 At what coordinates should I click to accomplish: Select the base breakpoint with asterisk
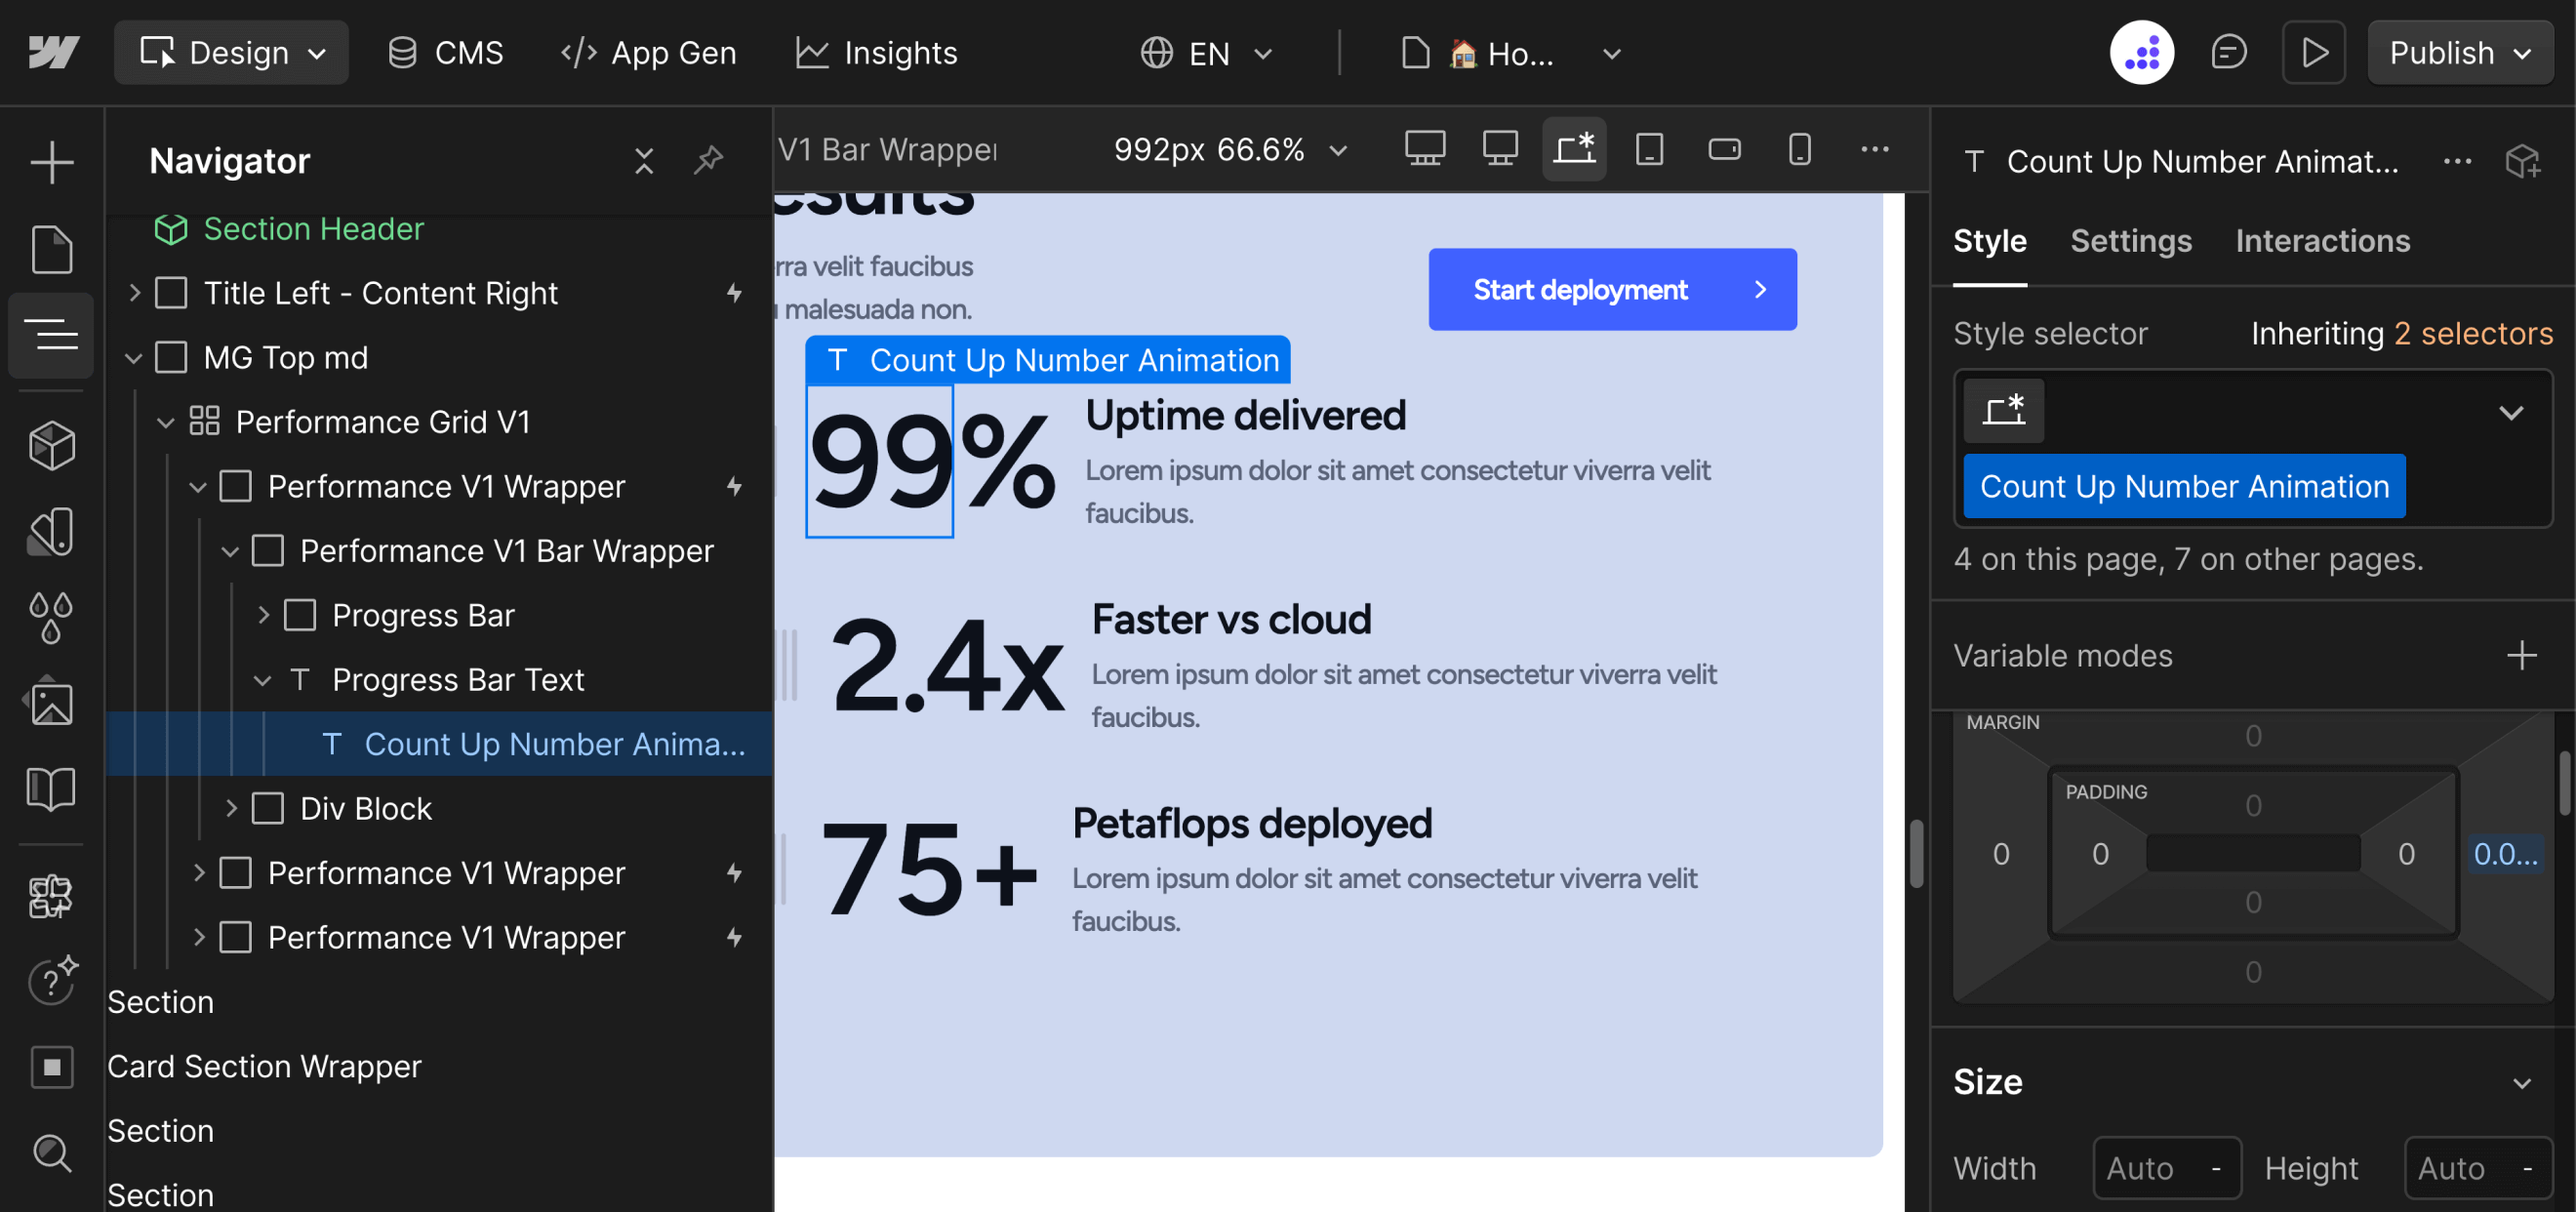1574,149
